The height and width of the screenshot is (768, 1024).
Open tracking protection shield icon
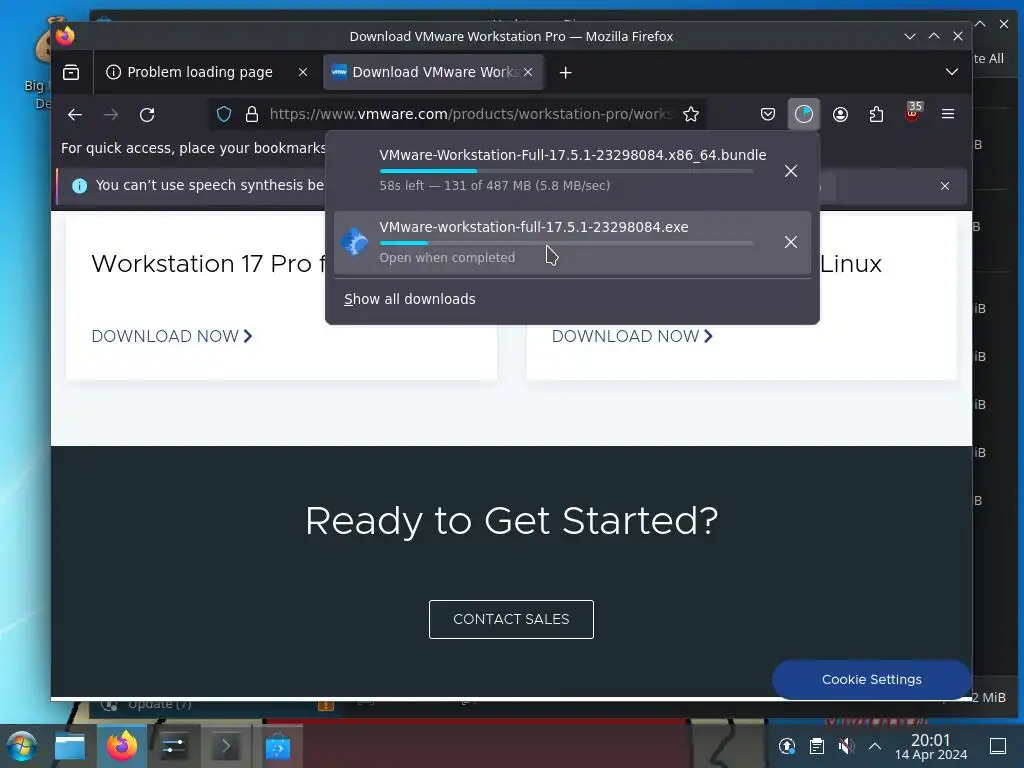[224, 114]
